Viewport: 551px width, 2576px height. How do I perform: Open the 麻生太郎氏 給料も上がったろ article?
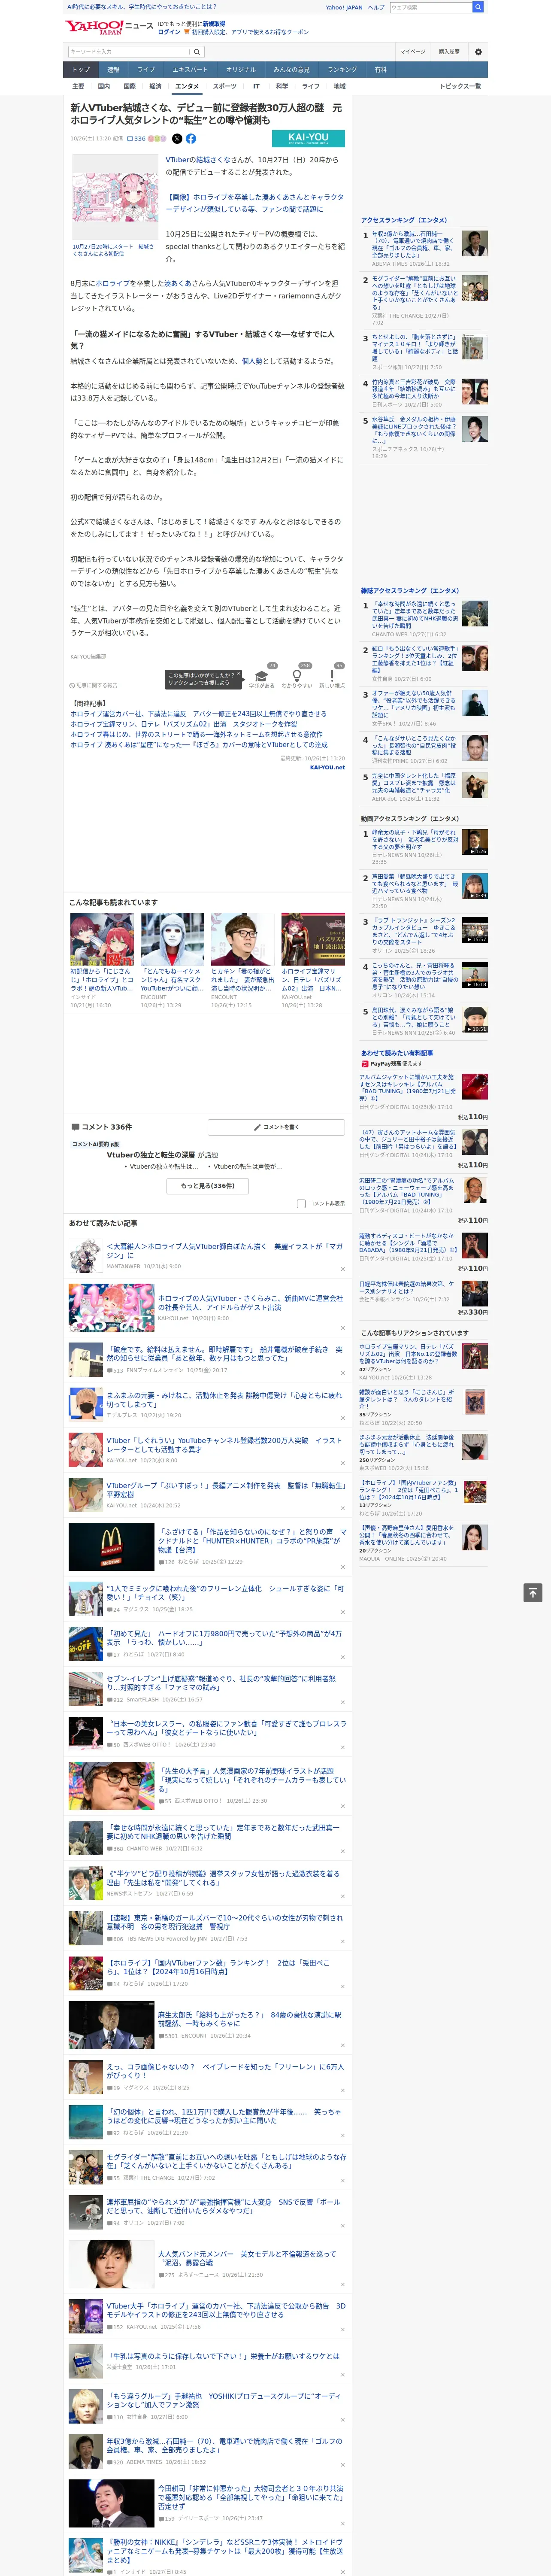pos(250,2019)
